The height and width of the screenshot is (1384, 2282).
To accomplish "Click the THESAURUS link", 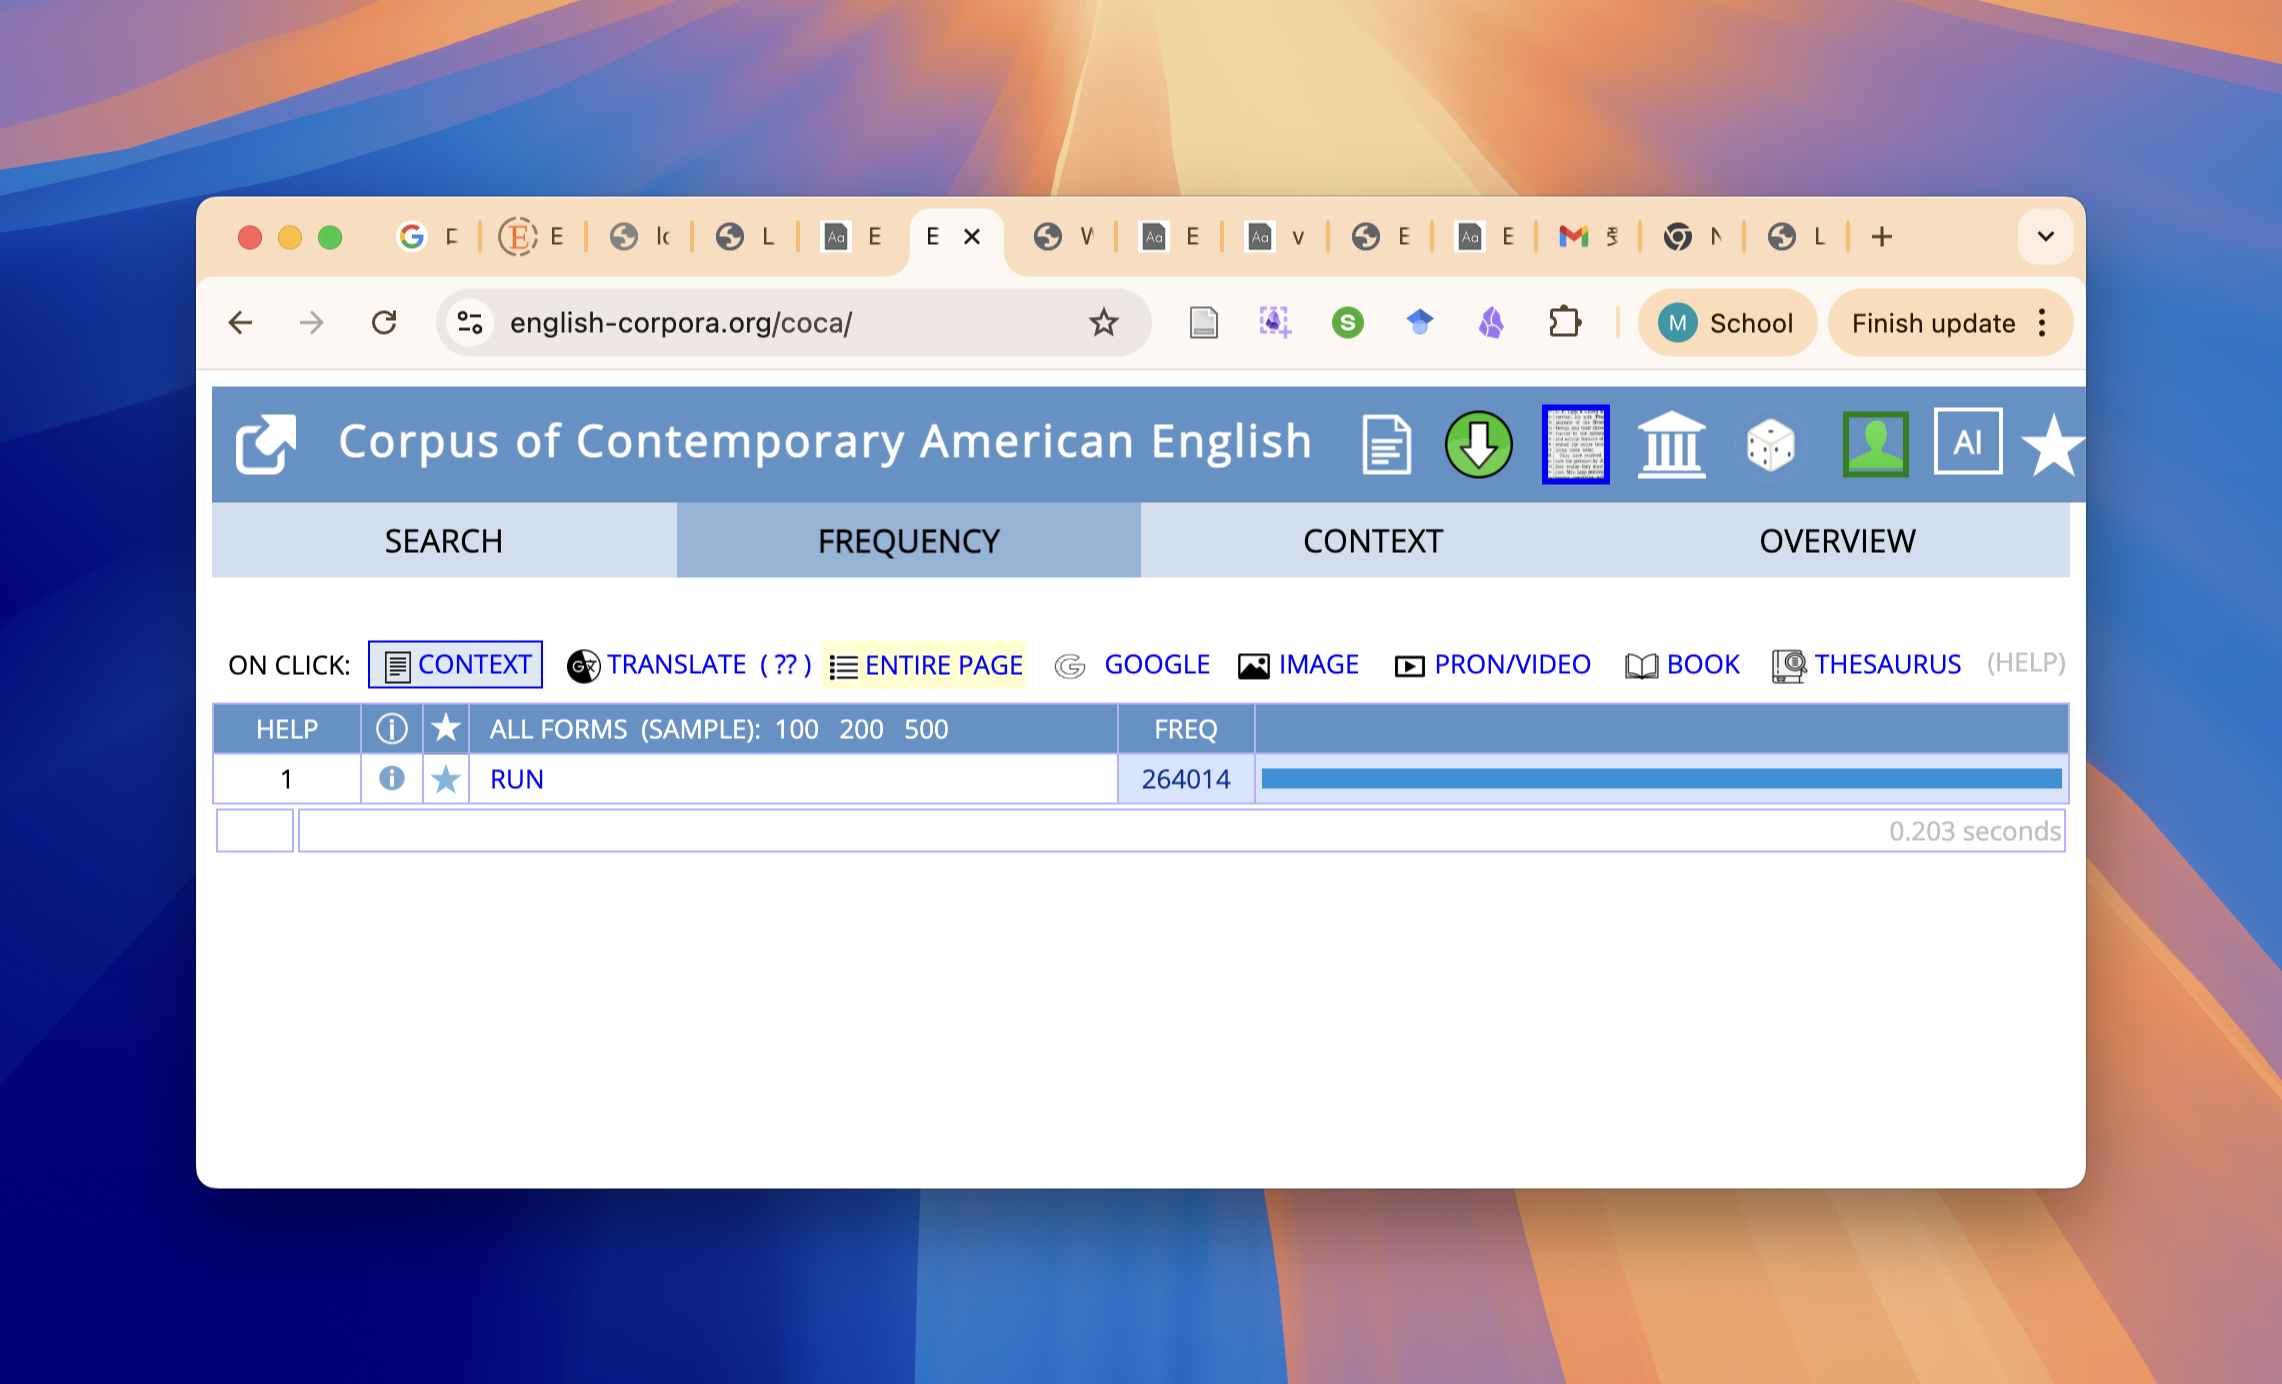I will tap(1886, 664).
